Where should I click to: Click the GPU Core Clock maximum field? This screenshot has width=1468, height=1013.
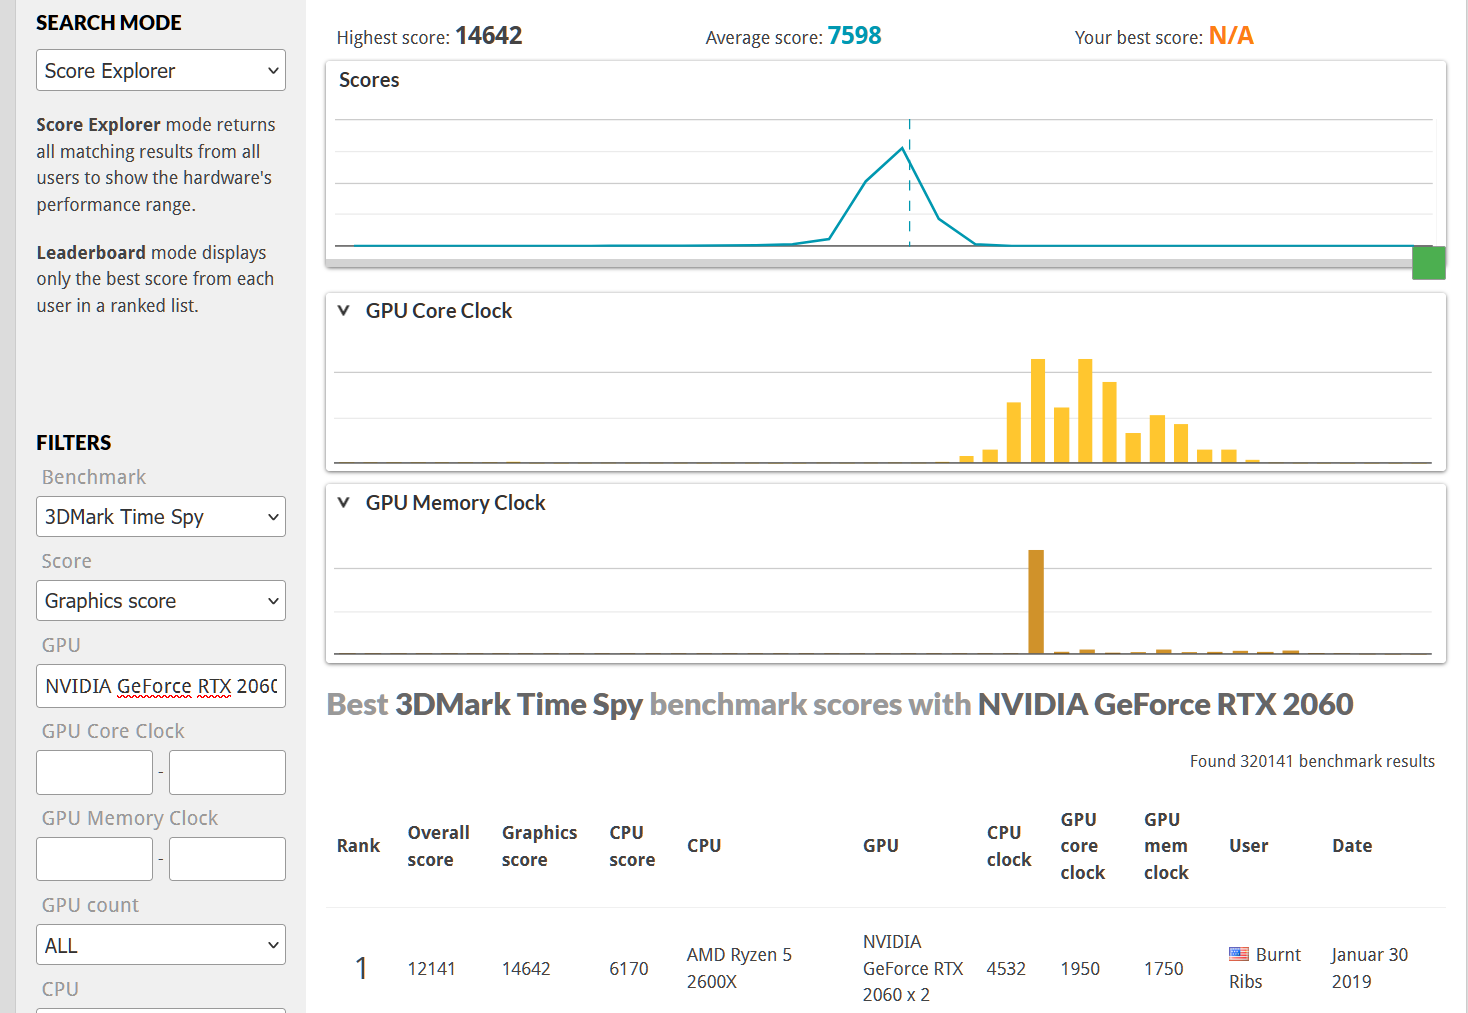(x=227, y=772)
